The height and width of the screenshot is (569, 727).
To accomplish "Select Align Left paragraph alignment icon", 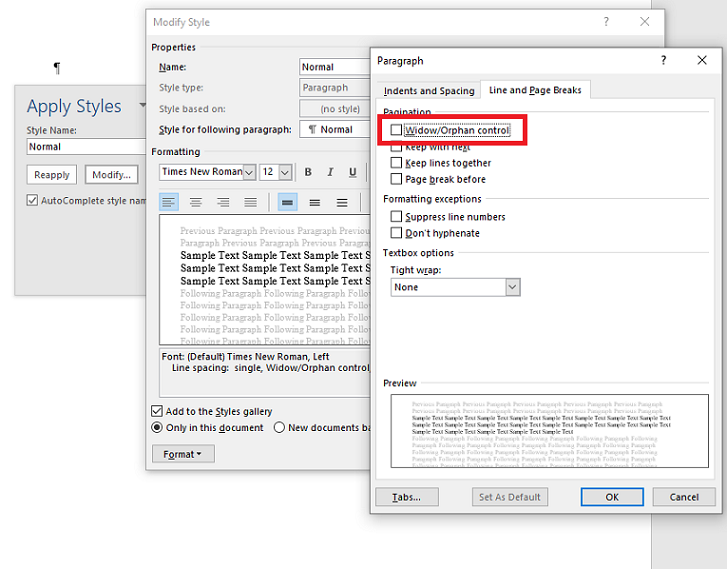I will pyautogui.click(x=169, y=202).
